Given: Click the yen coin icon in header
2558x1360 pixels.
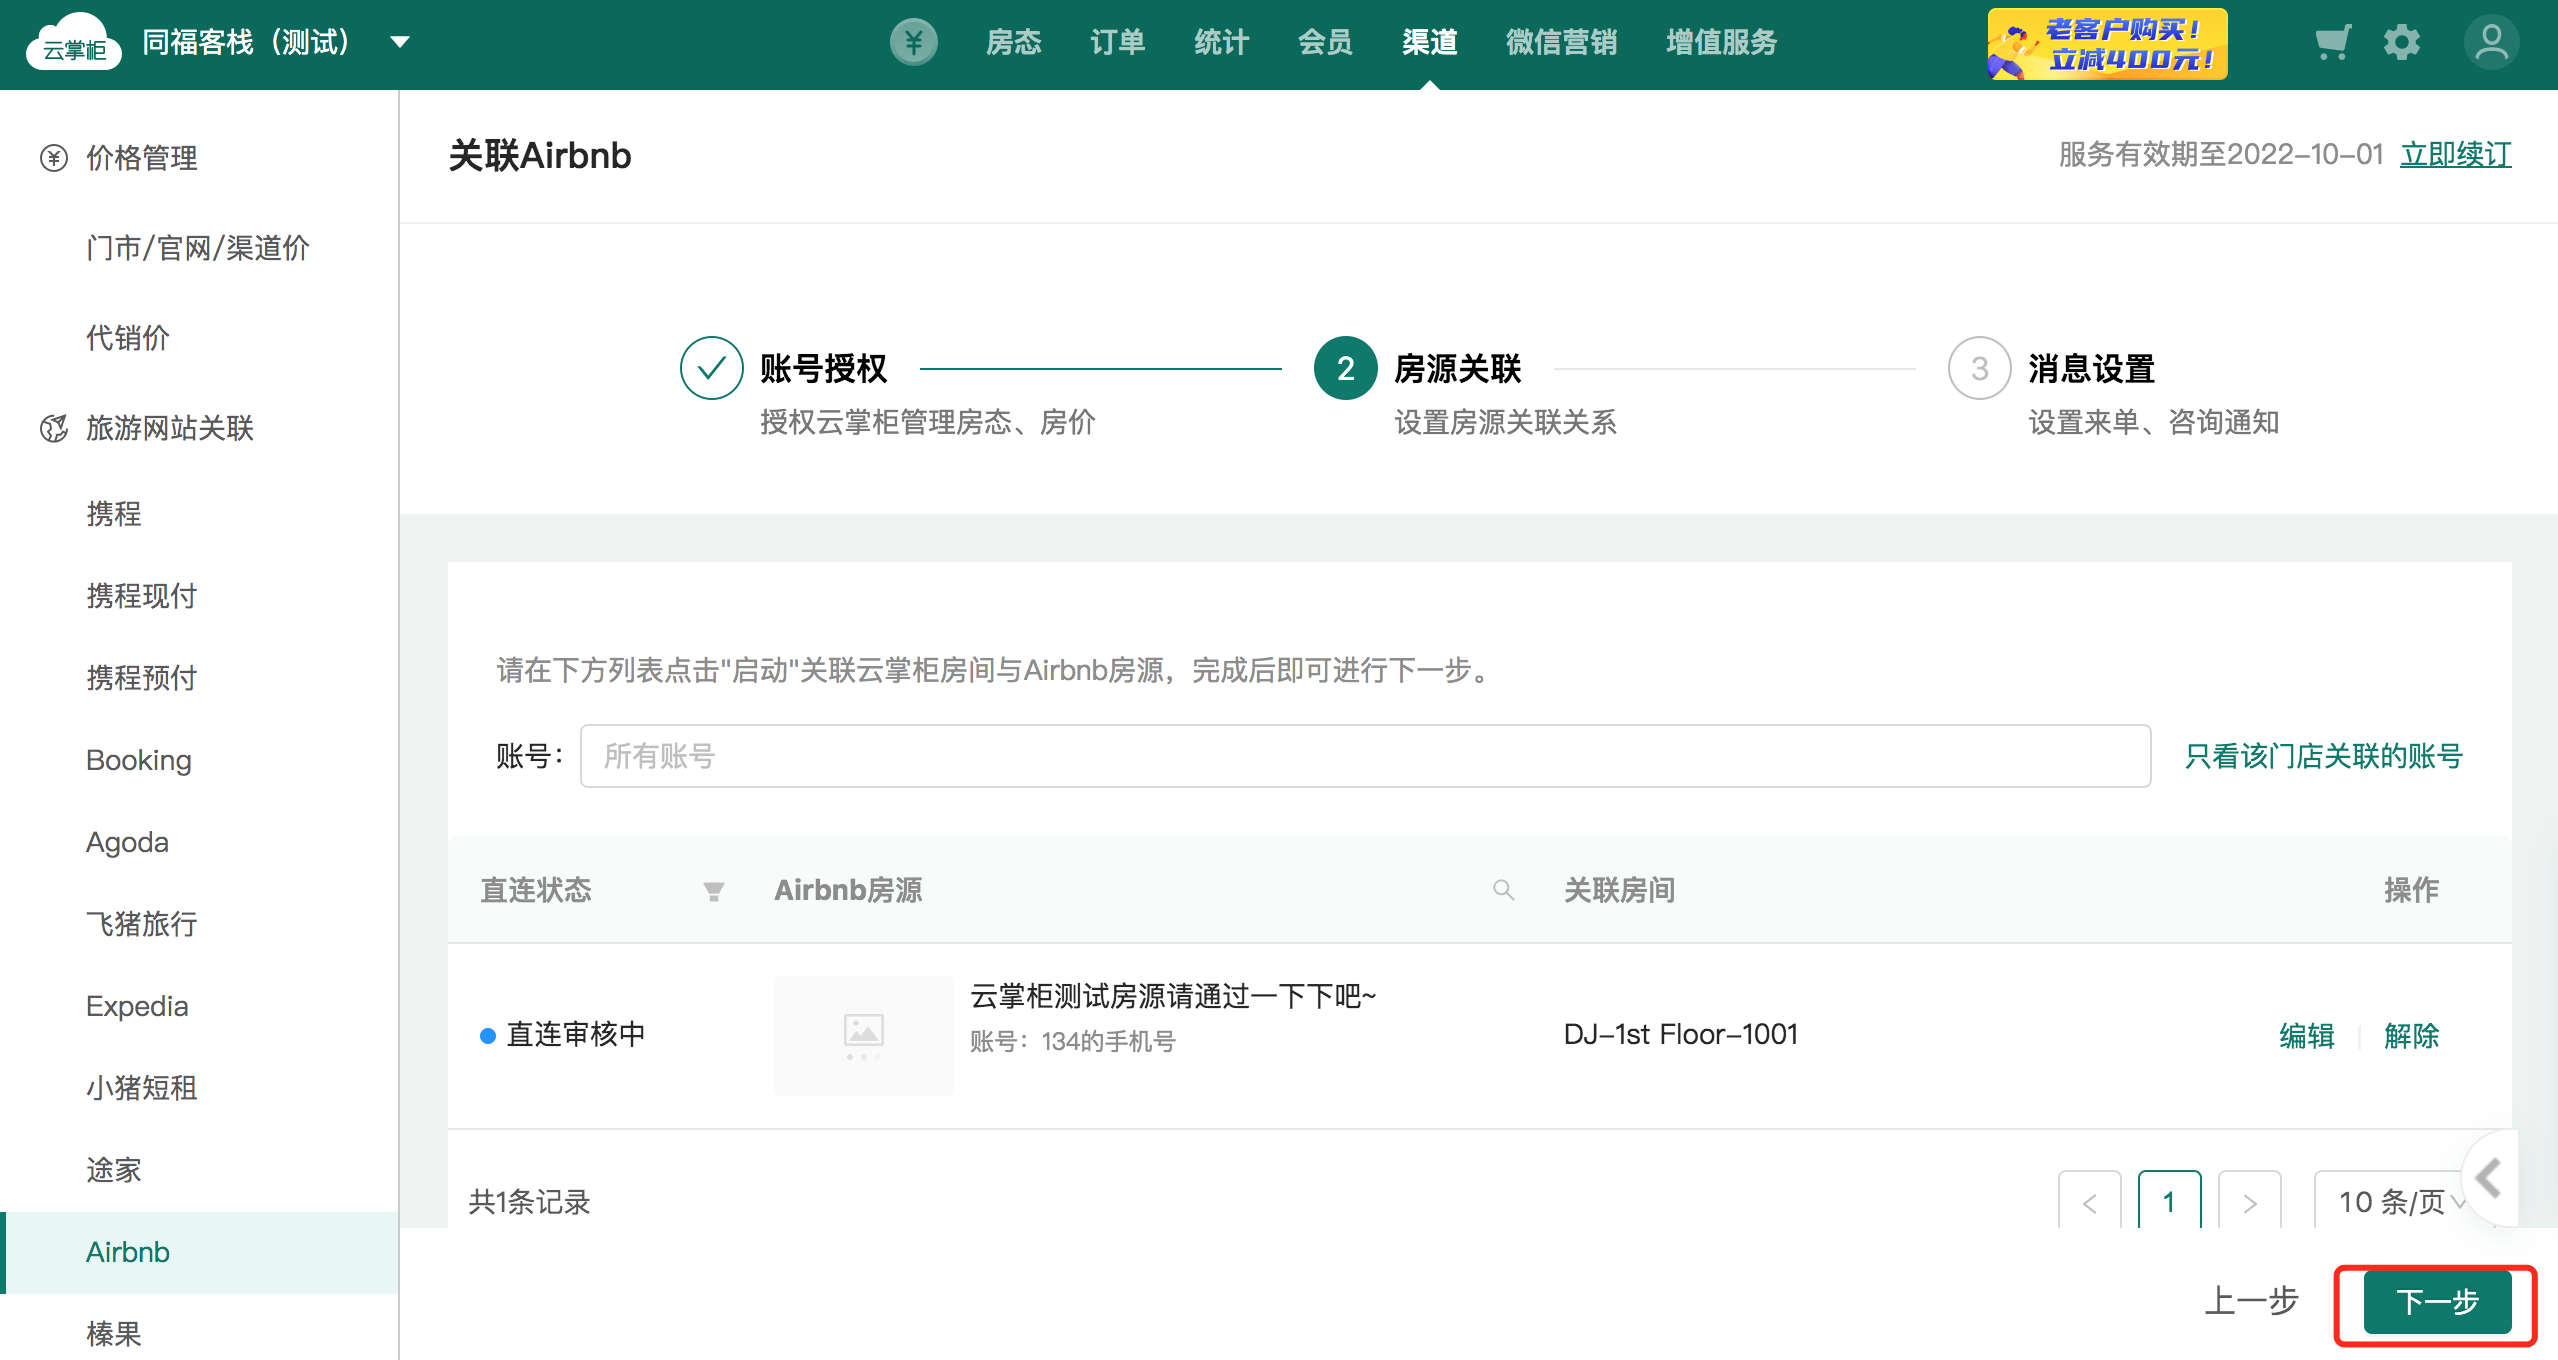Looking at the screenshot, I should click(913, 42).
